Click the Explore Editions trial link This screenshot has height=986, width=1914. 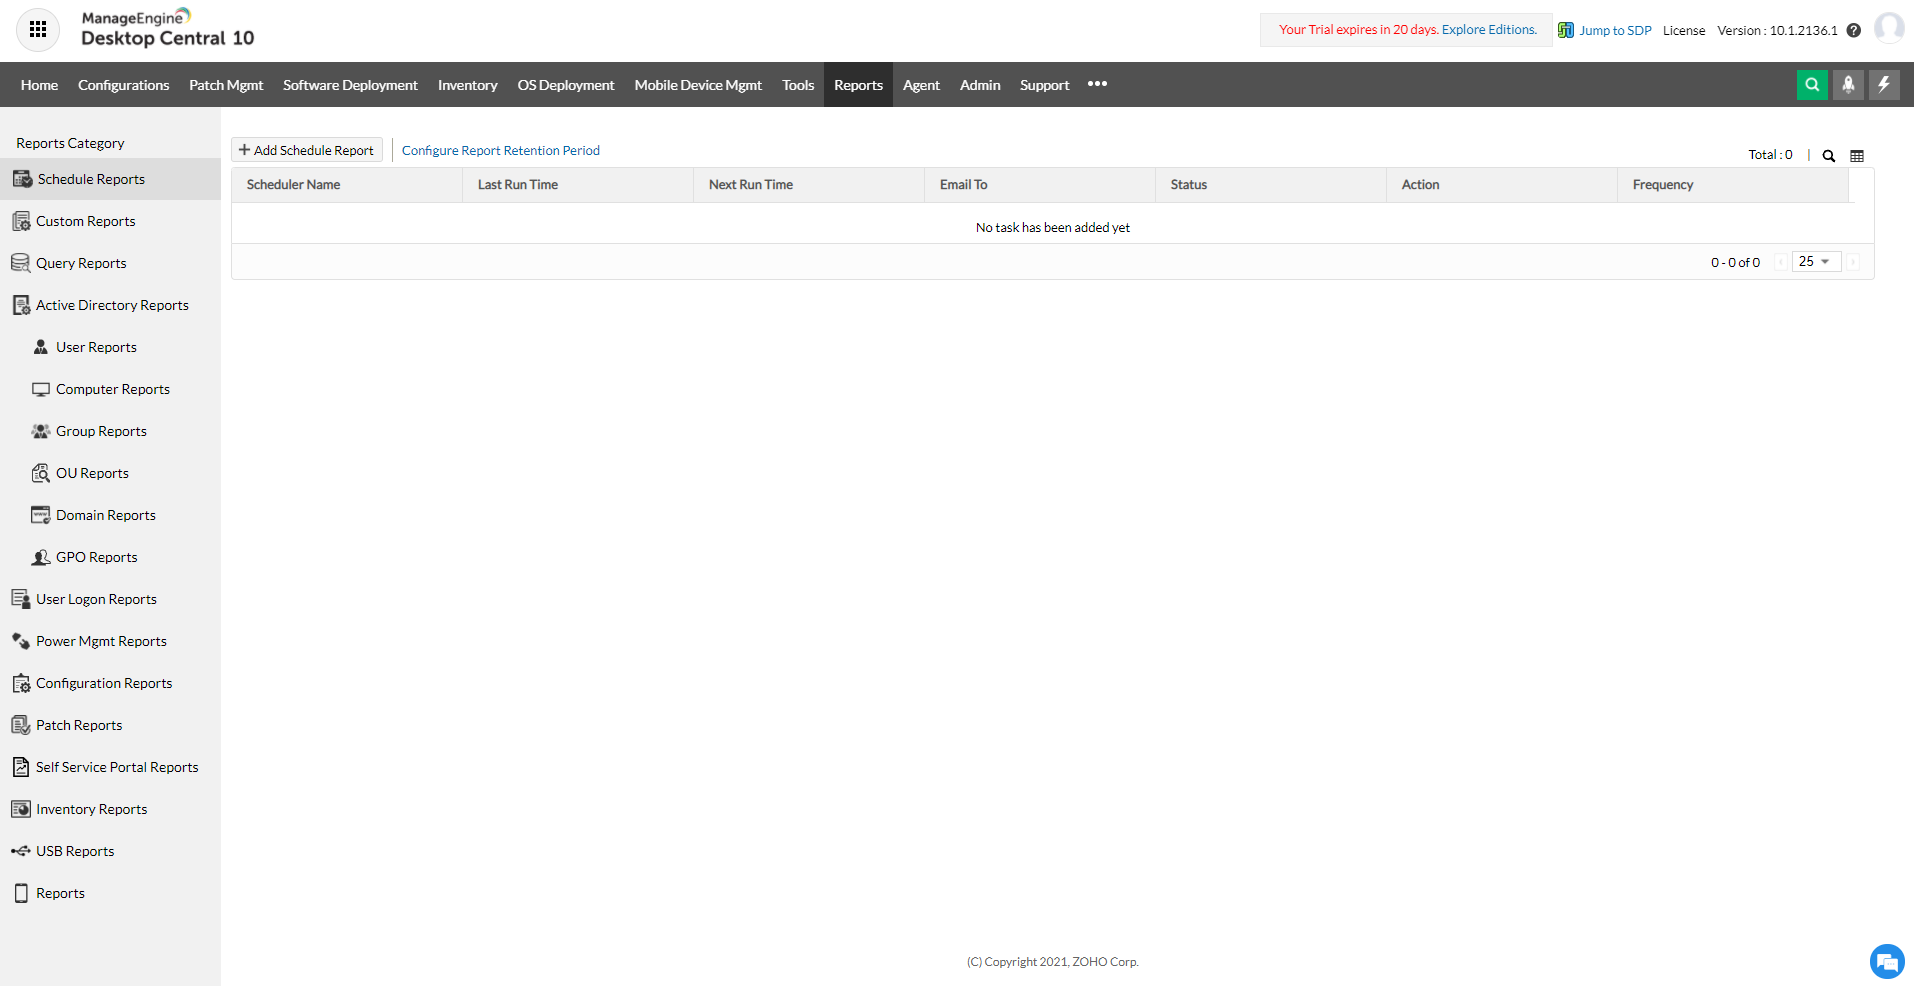pos(1489,29)
